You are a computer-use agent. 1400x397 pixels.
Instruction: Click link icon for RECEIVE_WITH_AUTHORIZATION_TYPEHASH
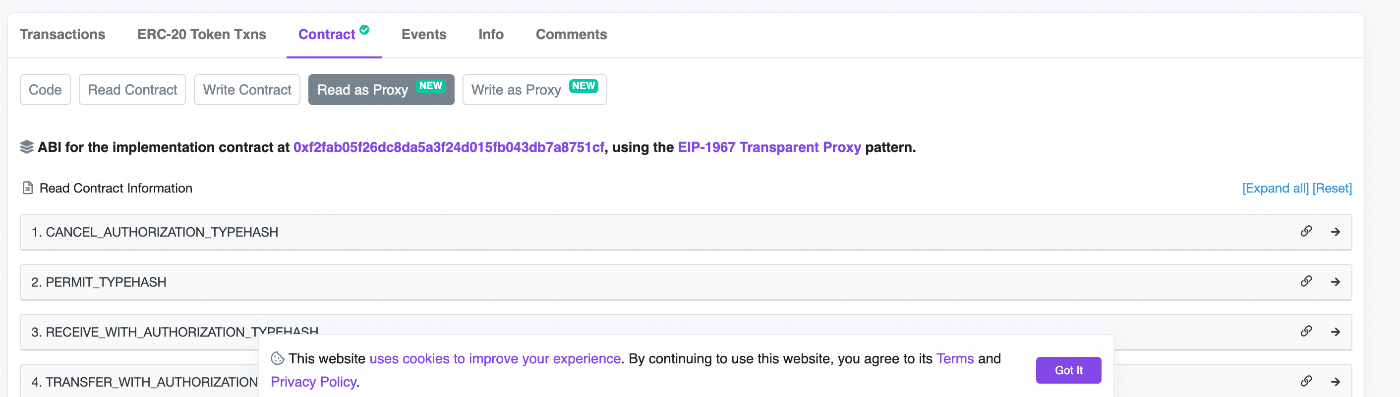click(1306, 331)
